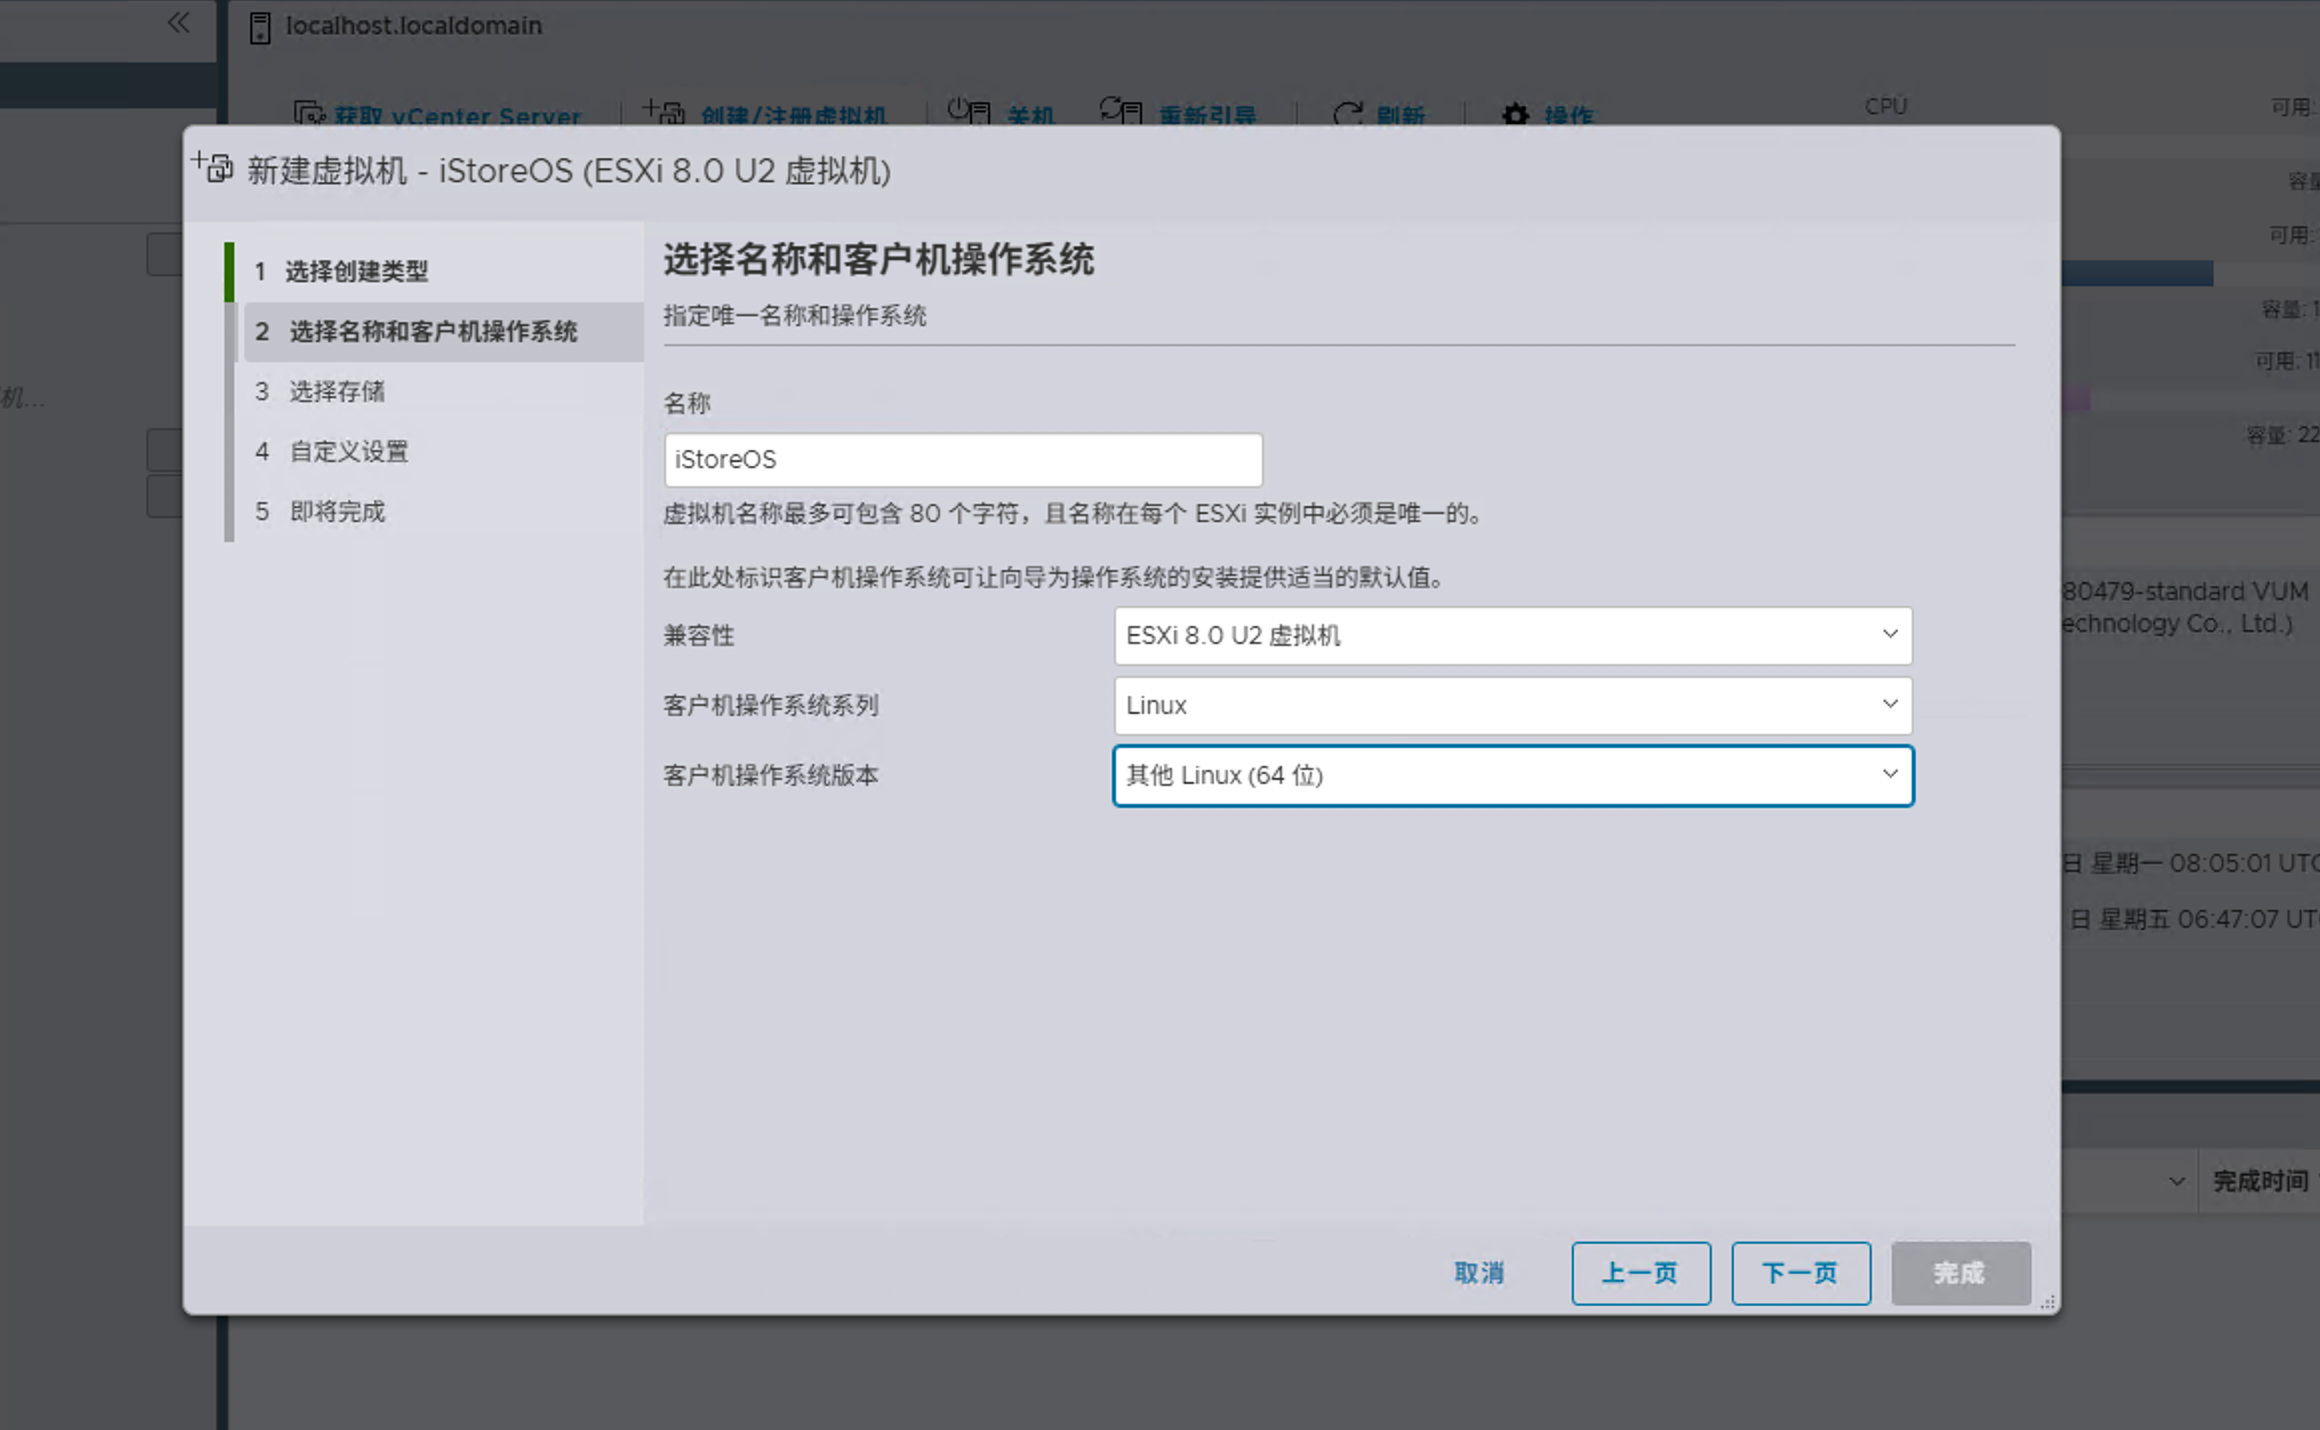Viewport: 2320px width, 1430px height.
Task: Click Cancel (取消) link in dialog
Action: click(x=1479, y=1273)
